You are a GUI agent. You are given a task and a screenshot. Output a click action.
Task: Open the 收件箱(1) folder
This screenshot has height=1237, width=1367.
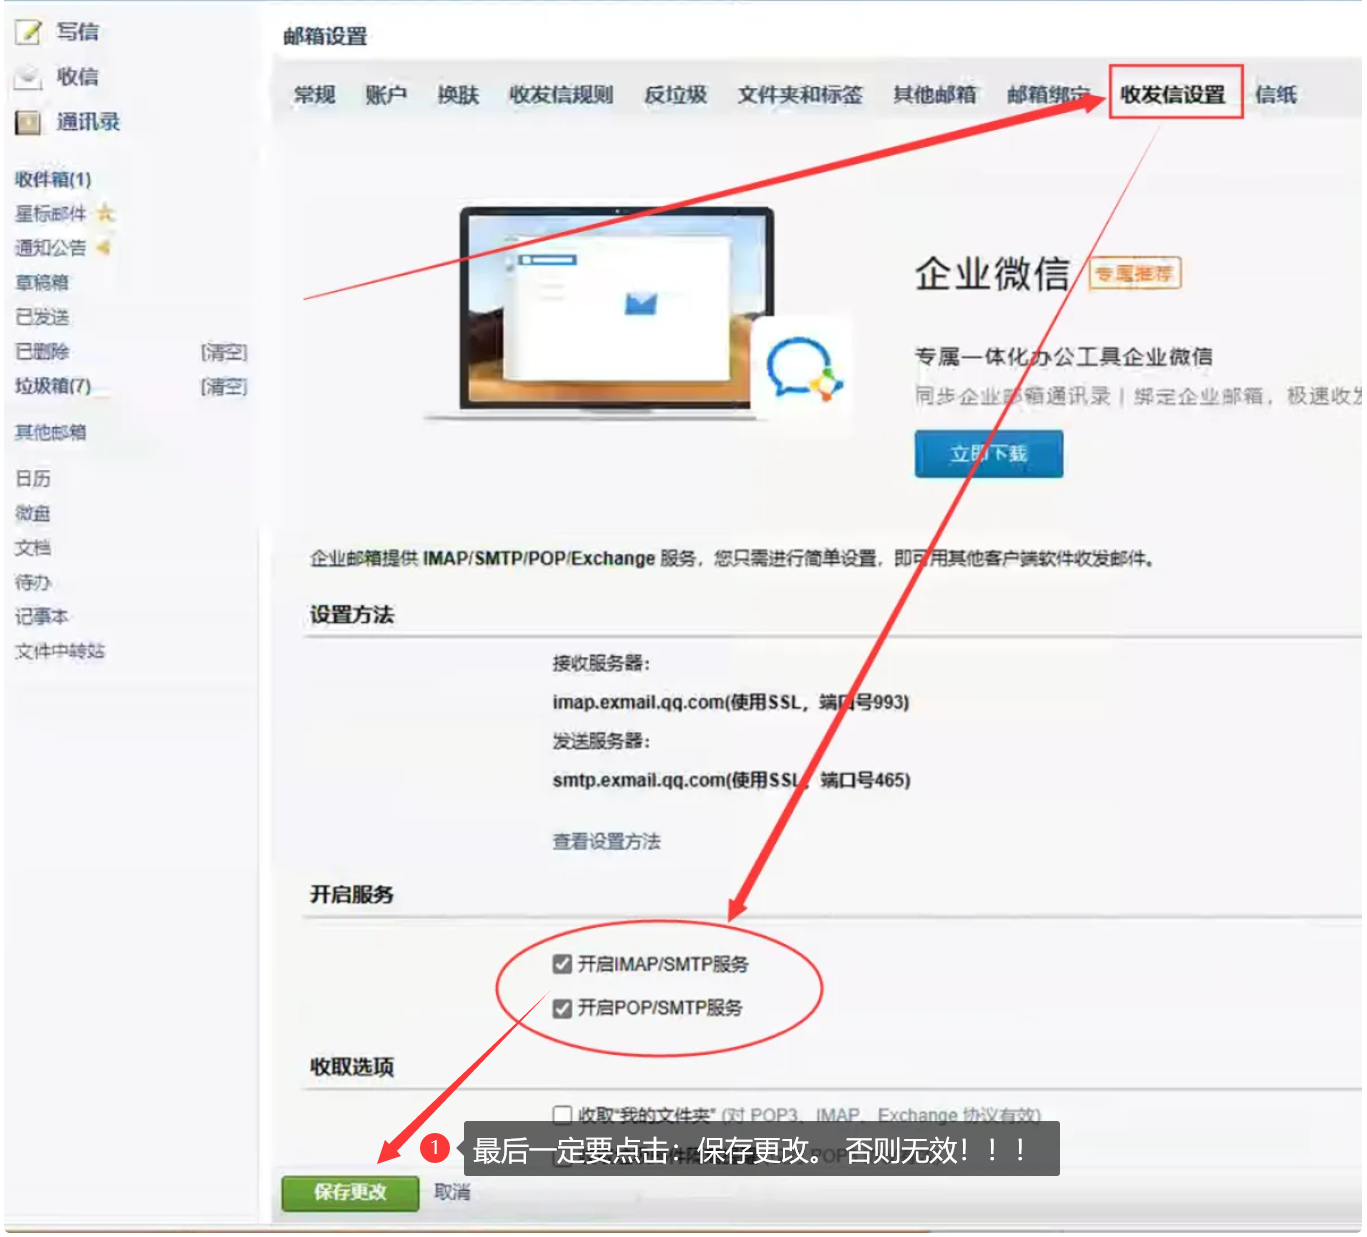tap(53, 179)
